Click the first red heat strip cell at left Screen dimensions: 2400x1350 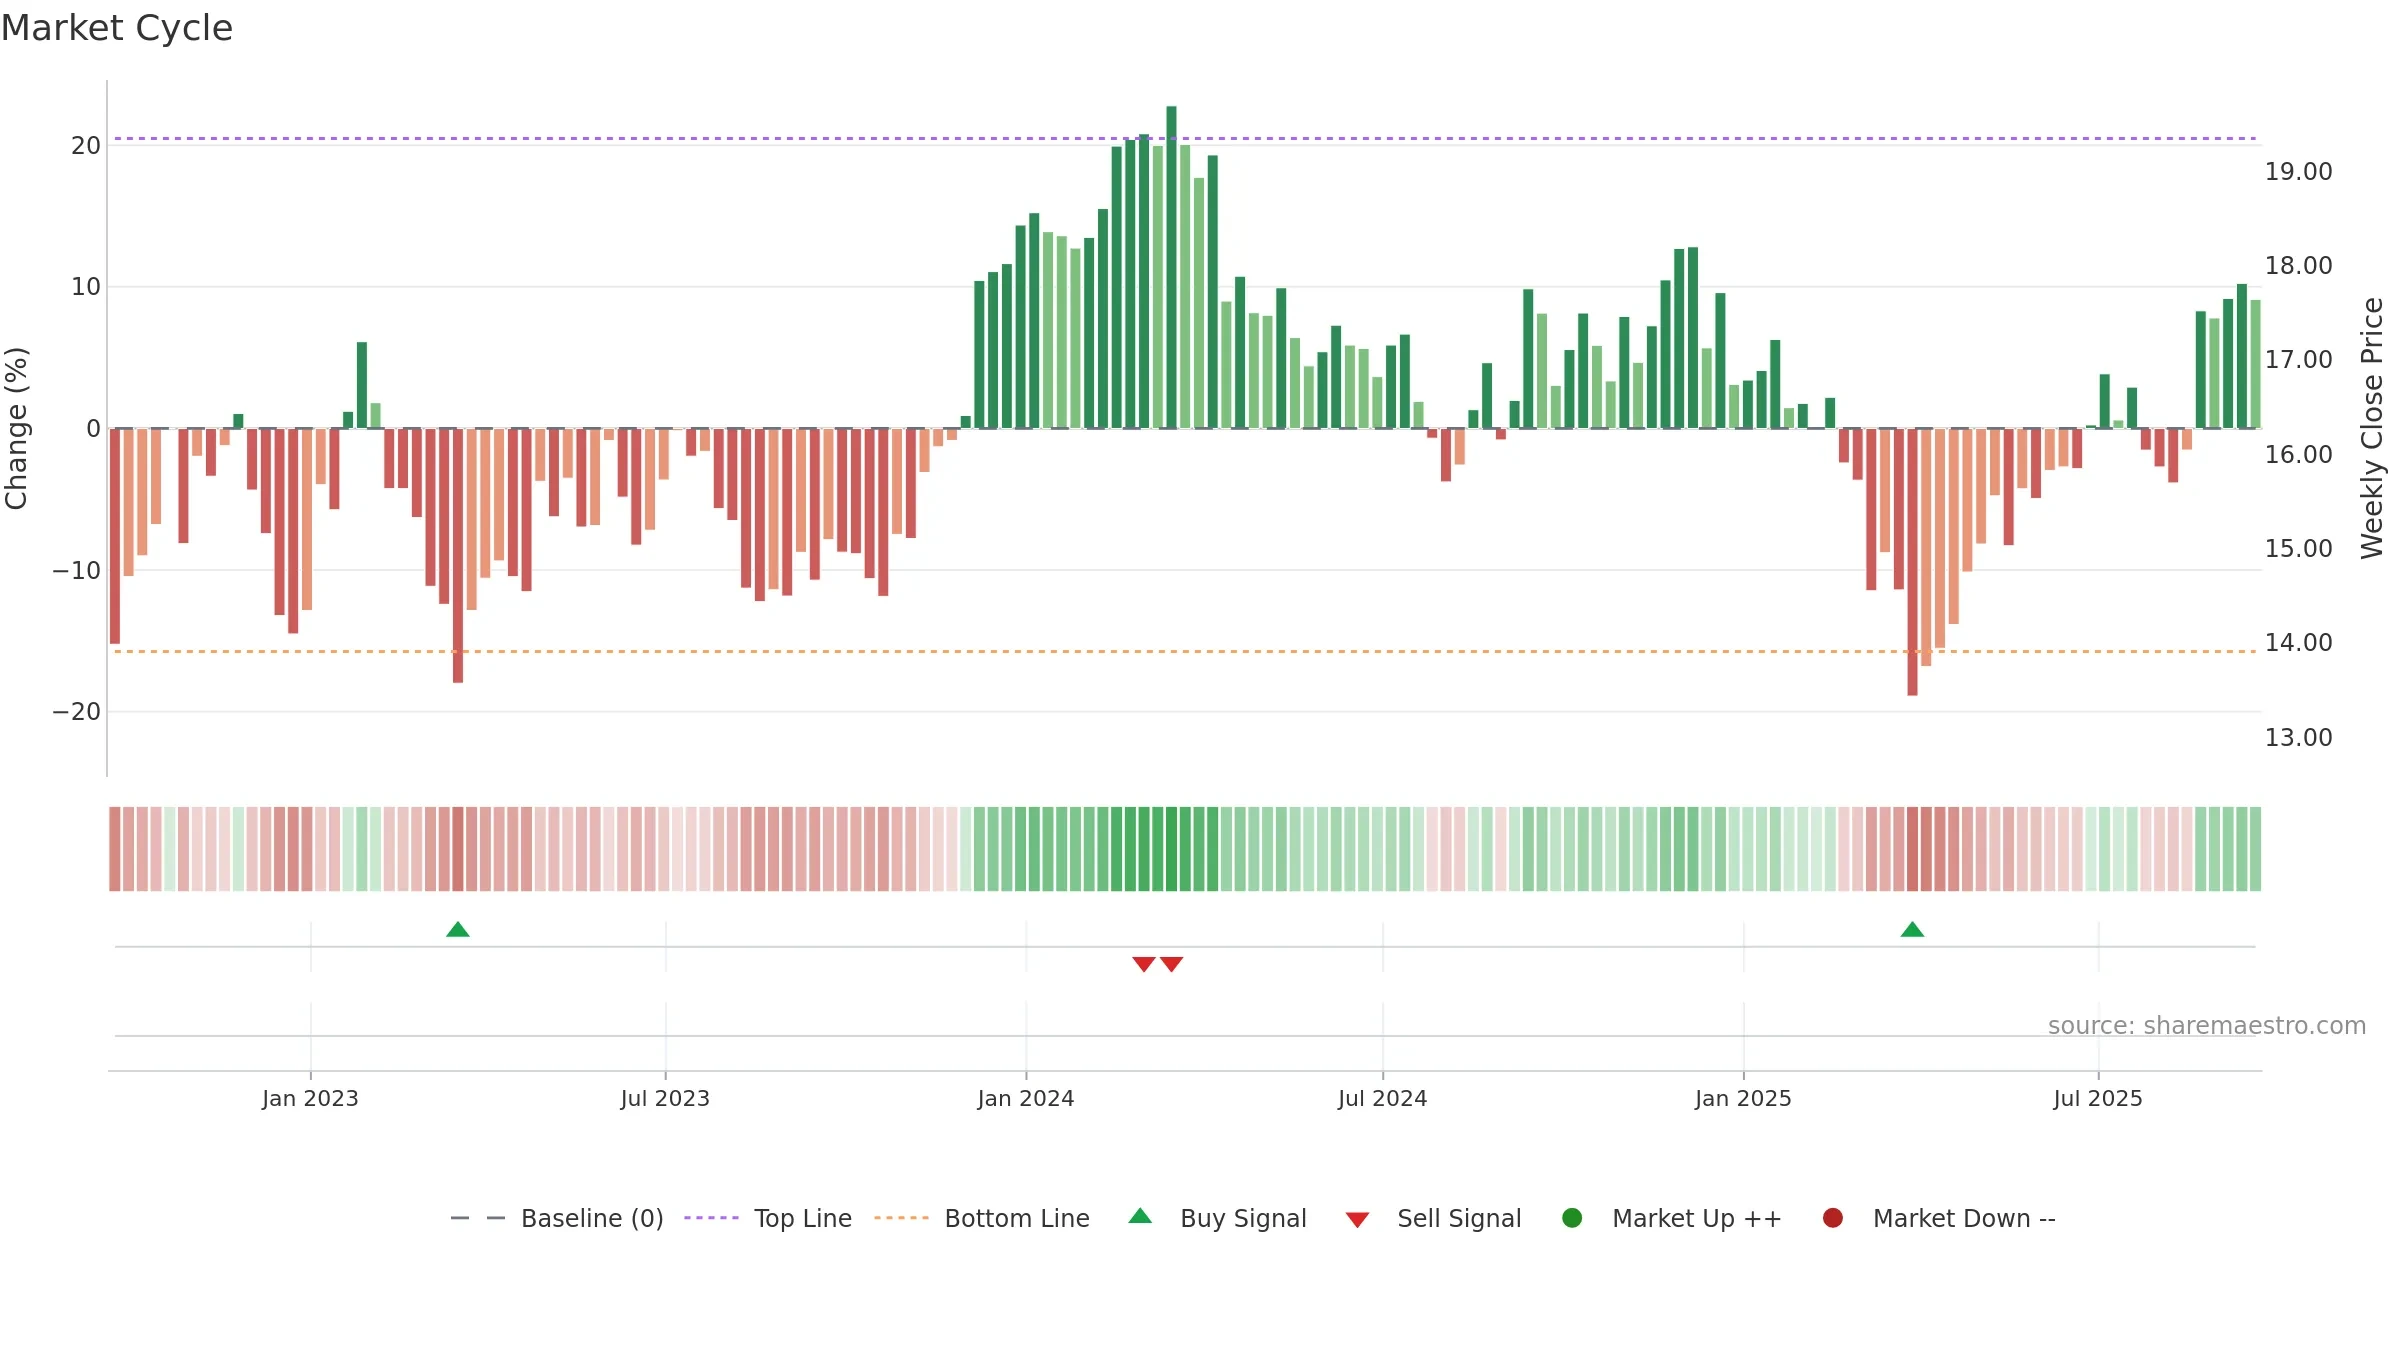(x=115, y=849)
